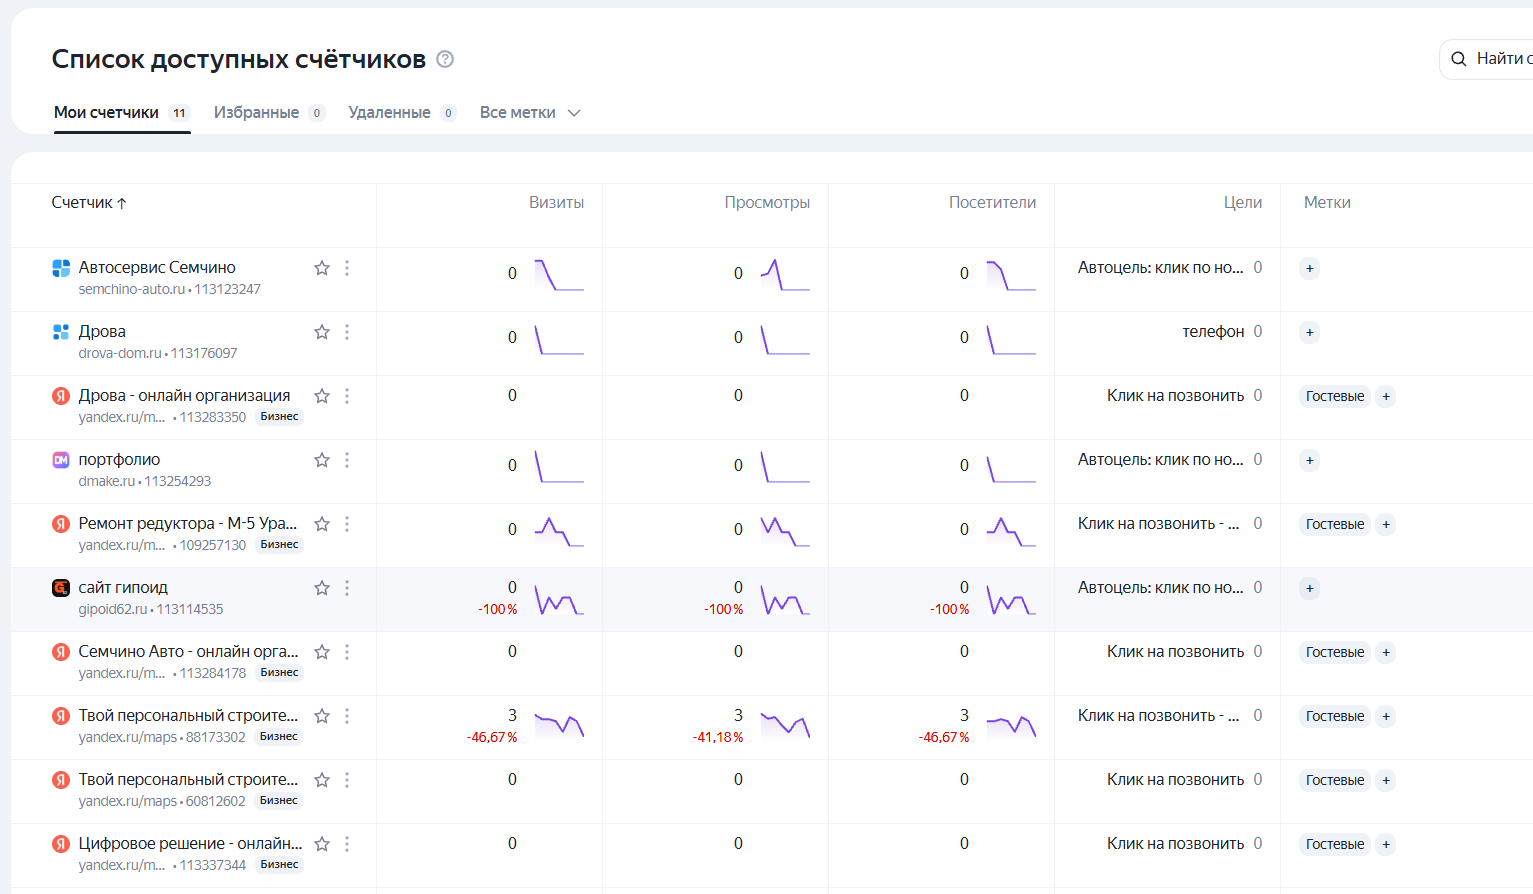Click Гостевые label on Цифровое решение row
Screen dimensions: 1533x894
(x=1335, y=844)
